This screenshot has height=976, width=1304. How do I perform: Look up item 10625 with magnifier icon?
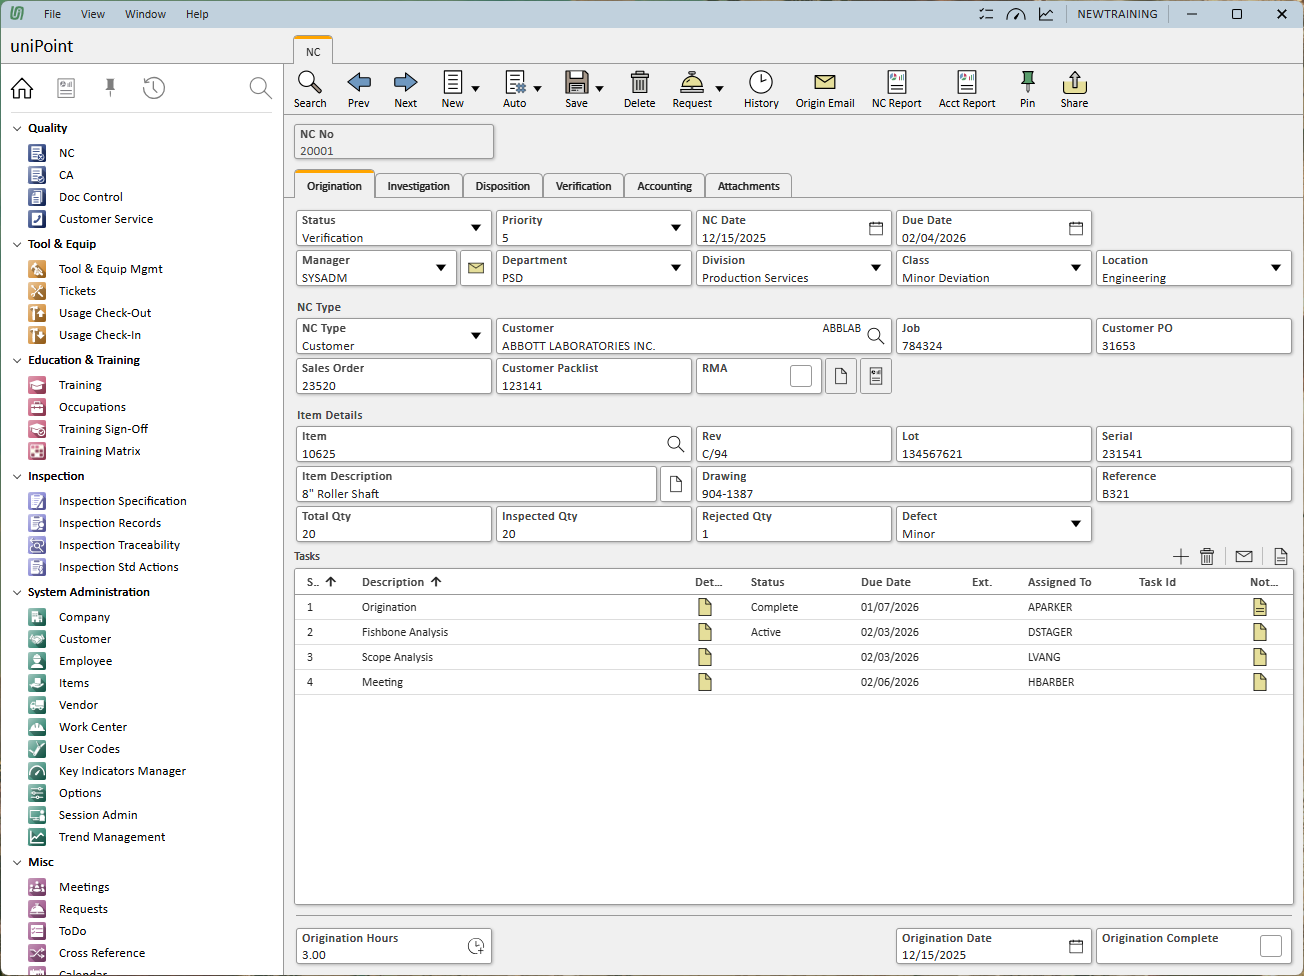pos(676,444)
